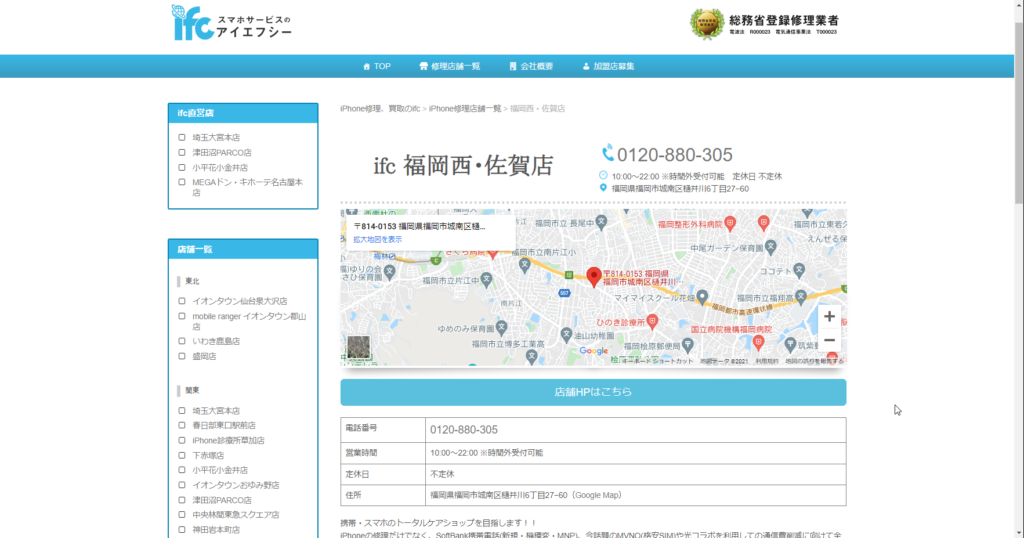The image size is (1024, 538).
Task: Open イオンタウン仙台泉大沢店 store page
Action: pyautogui.click(x=240, y=301)
